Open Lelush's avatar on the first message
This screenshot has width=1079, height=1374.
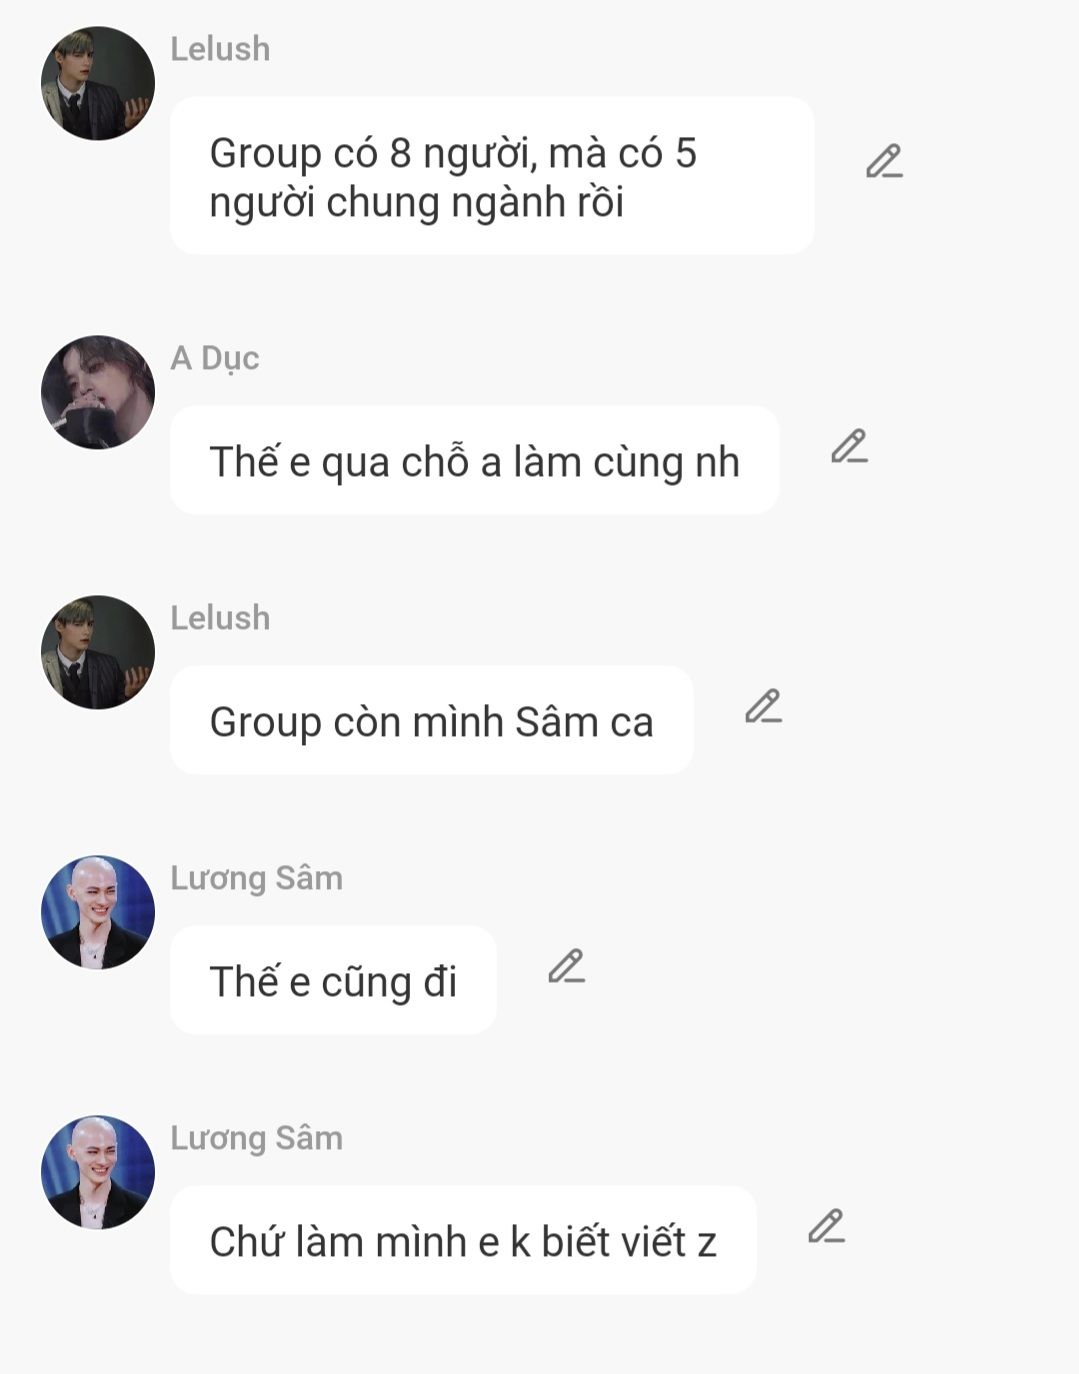(98, 83)
